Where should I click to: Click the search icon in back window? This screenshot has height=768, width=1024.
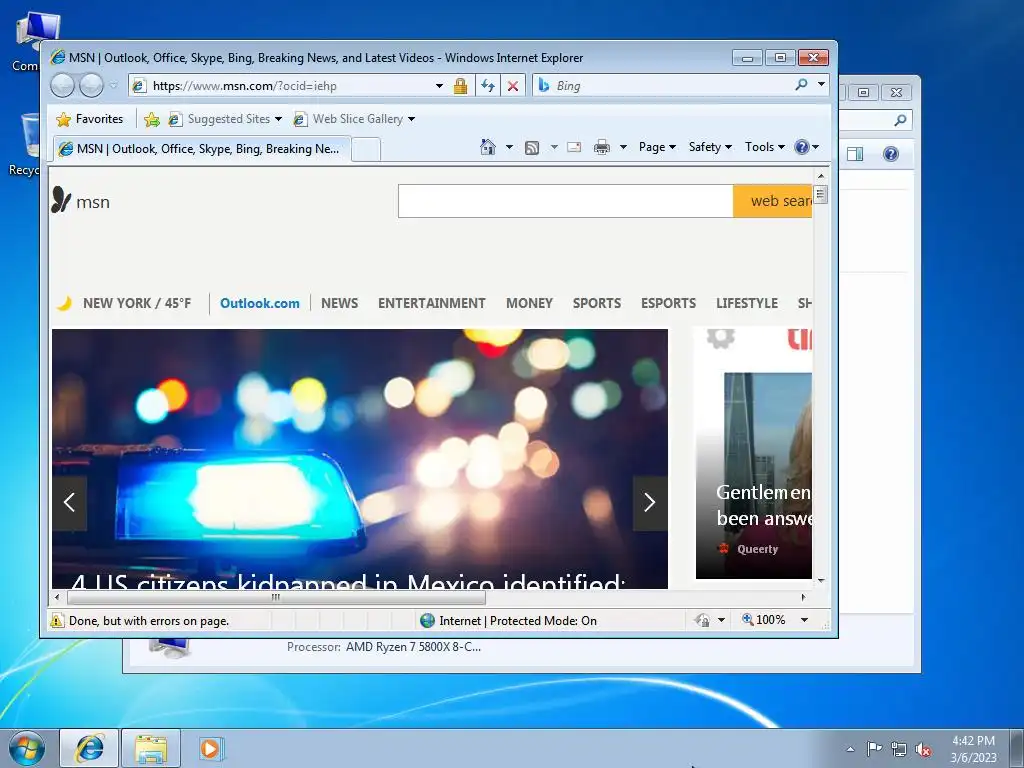[901, 120]
